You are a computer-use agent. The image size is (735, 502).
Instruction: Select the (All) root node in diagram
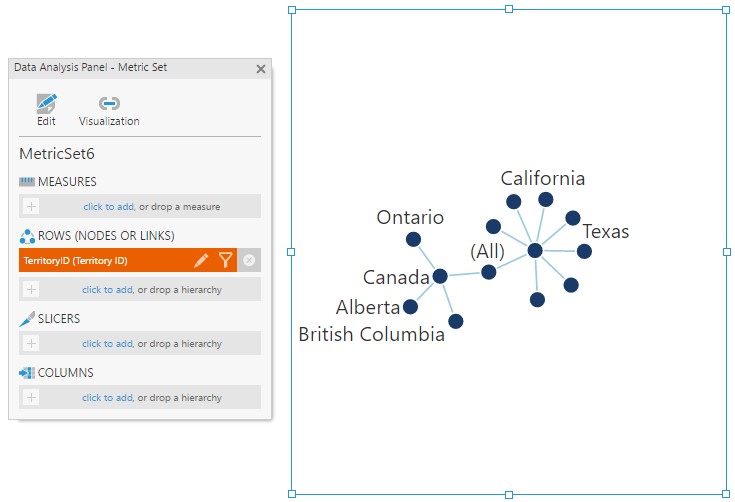click(488, 272)
